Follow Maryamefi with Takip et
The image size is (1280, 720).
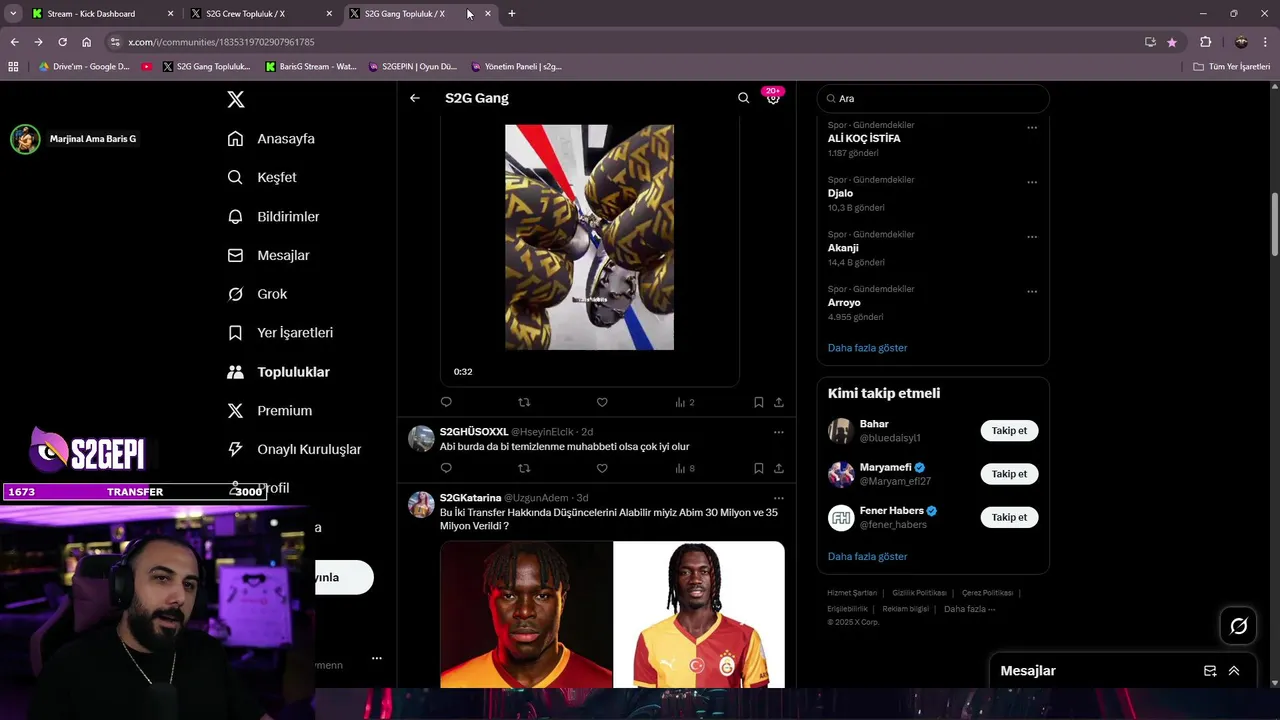coord(1009,474)
